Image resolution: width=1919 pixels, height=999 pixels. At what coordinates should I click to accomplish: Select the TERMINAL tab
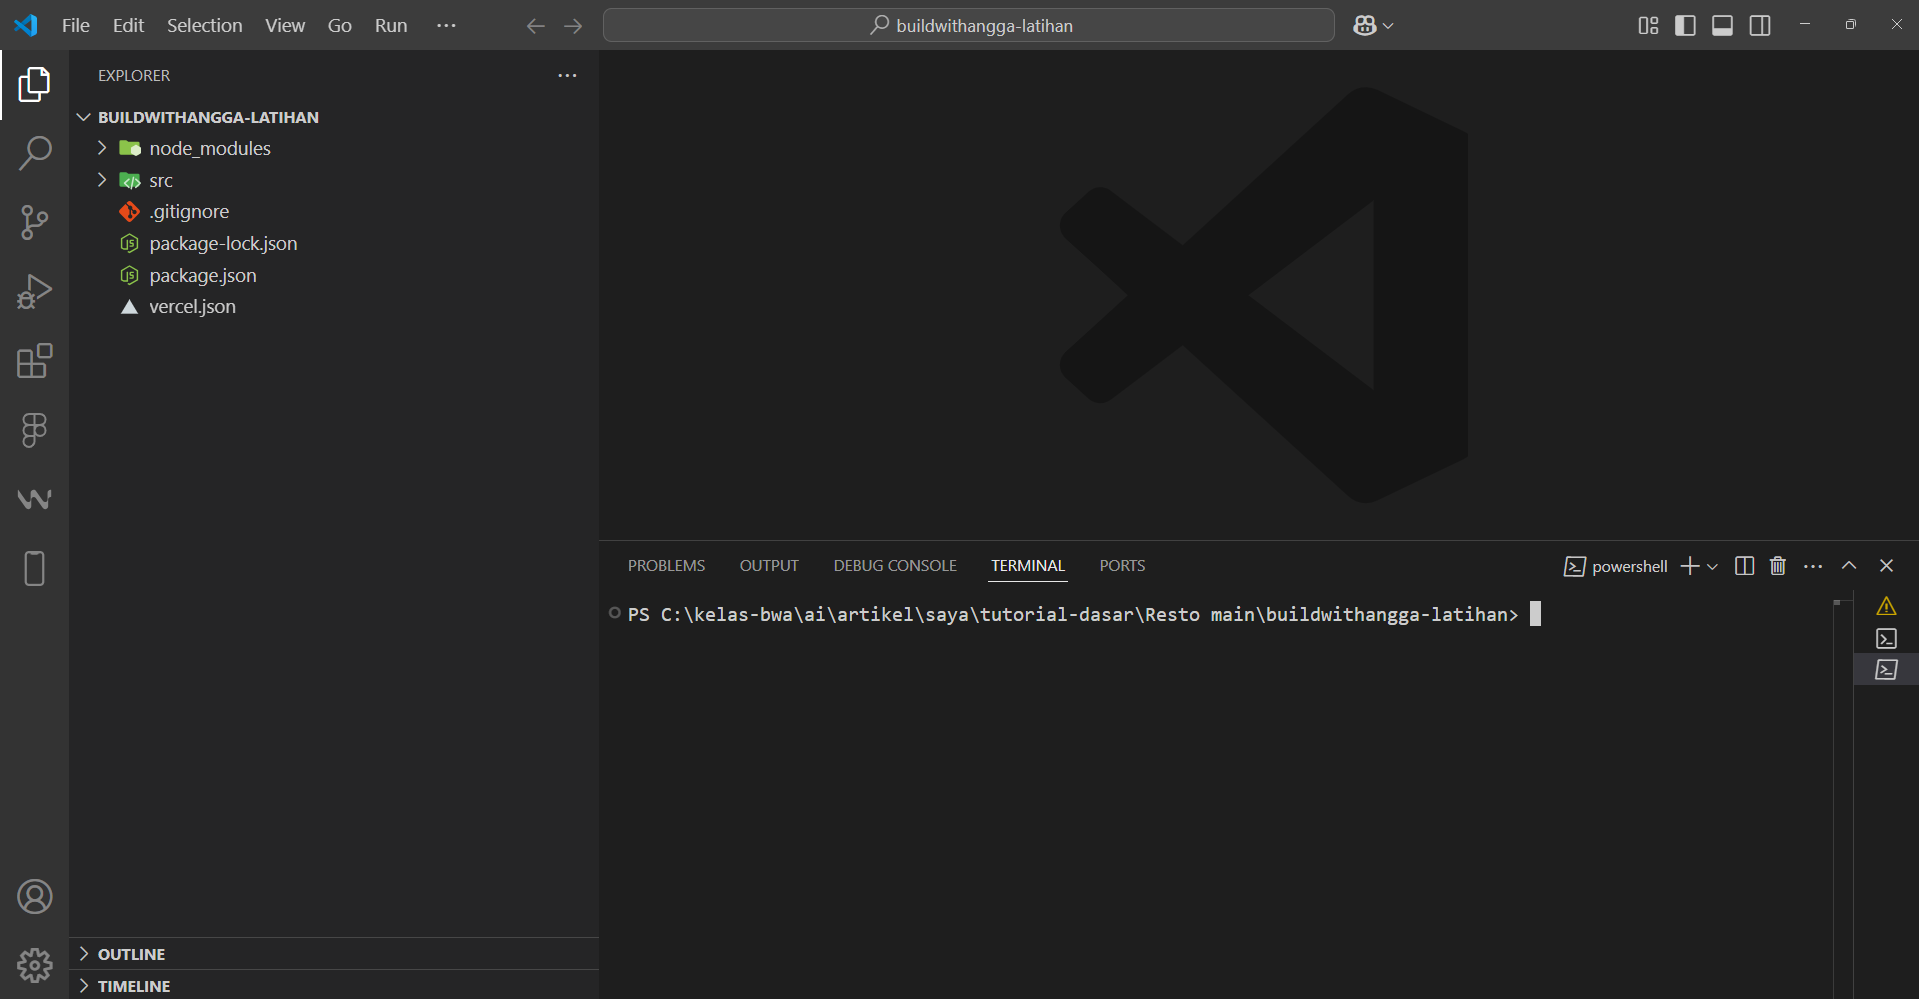click(1028, 566)
